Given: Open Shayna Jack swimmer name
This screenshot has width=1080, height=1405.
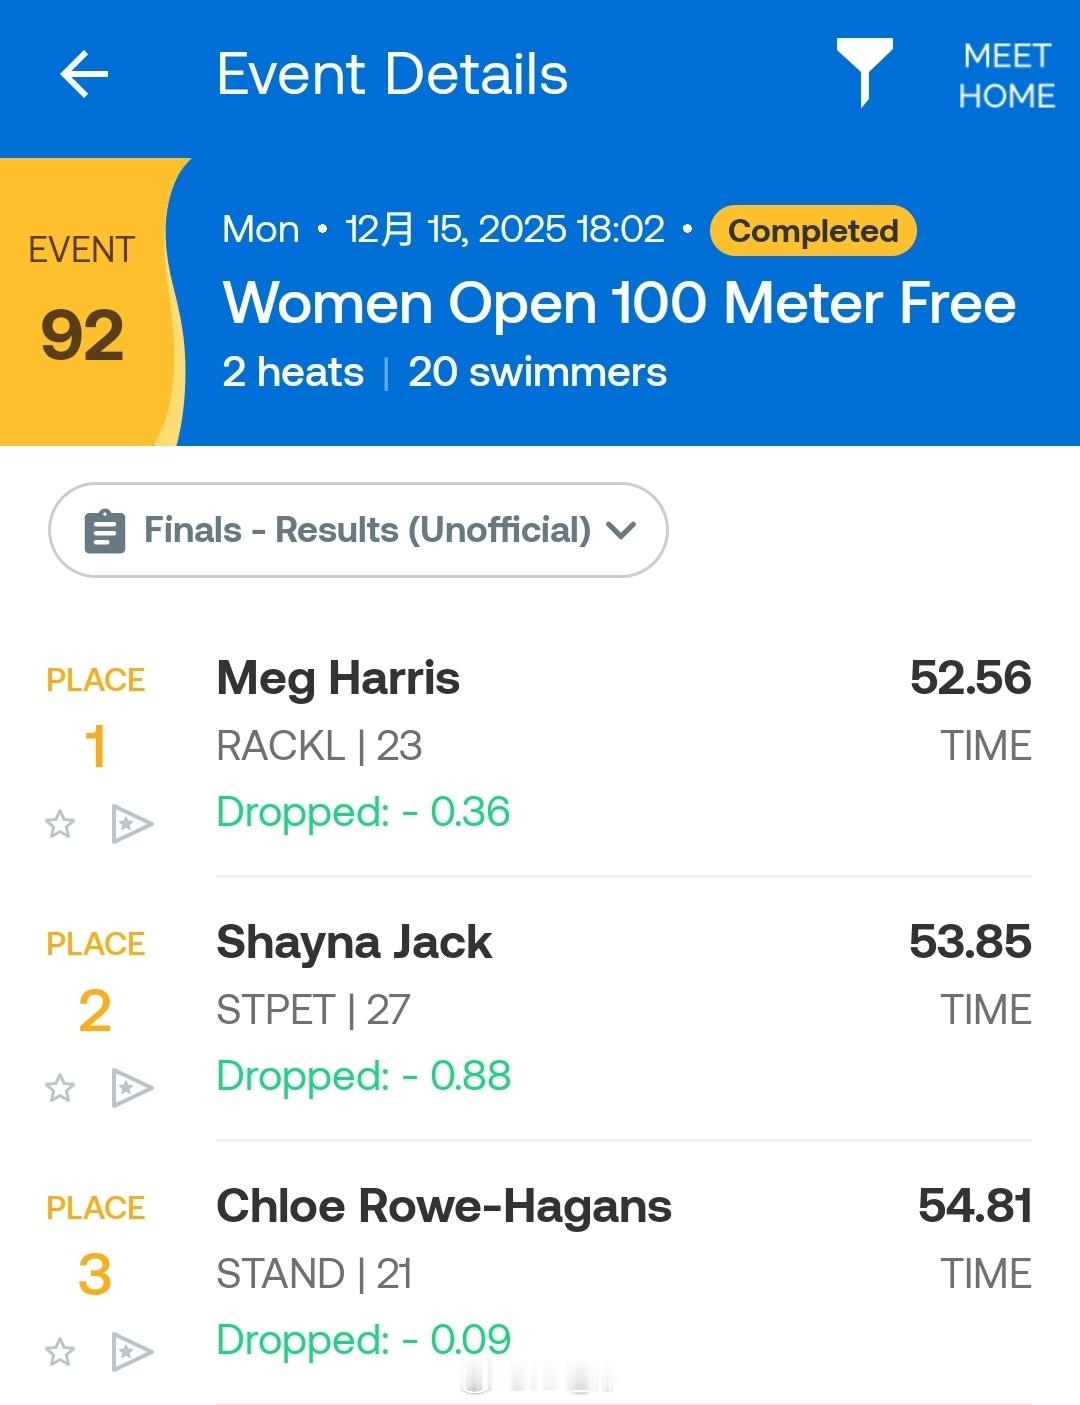Looking at the screenshot, I should 354,942.
